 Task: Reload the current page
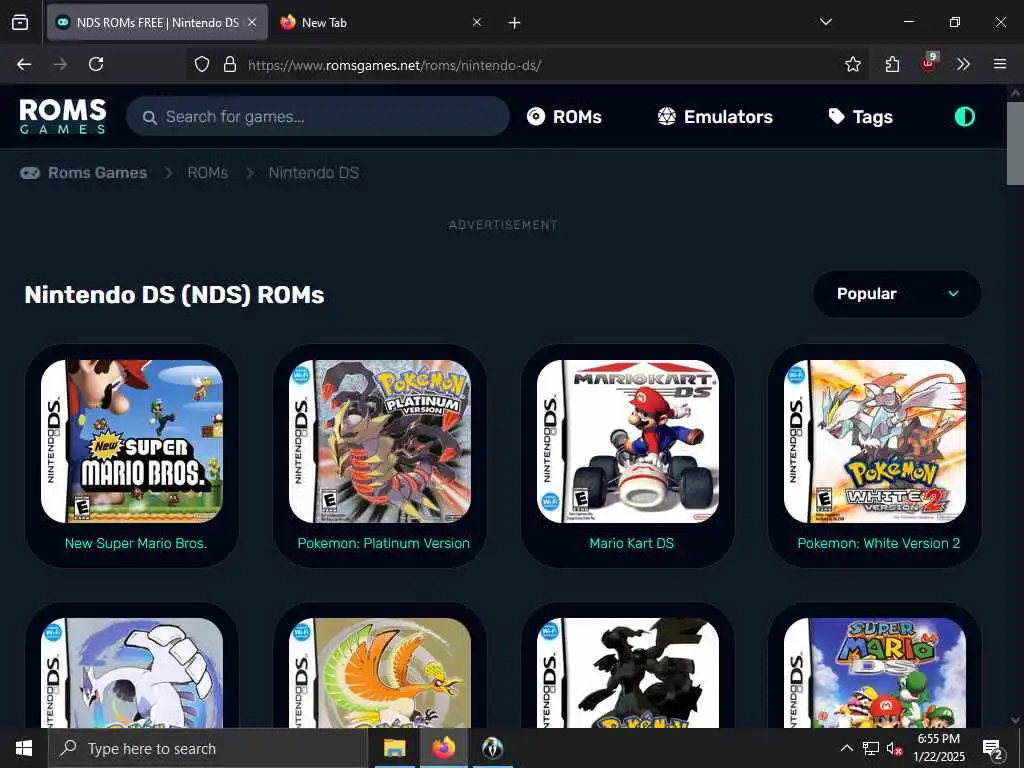(x=96, y=64)
